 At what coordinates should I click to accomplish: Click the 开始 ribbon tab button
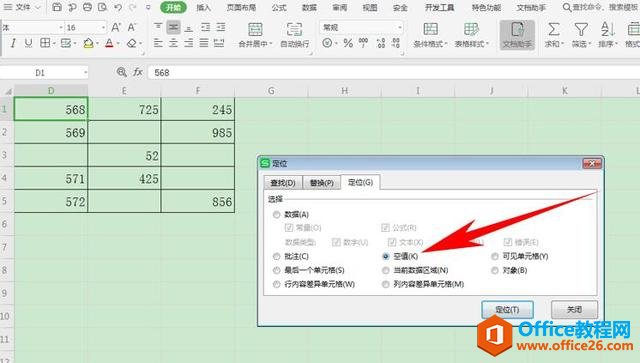(x=173, y=7)
